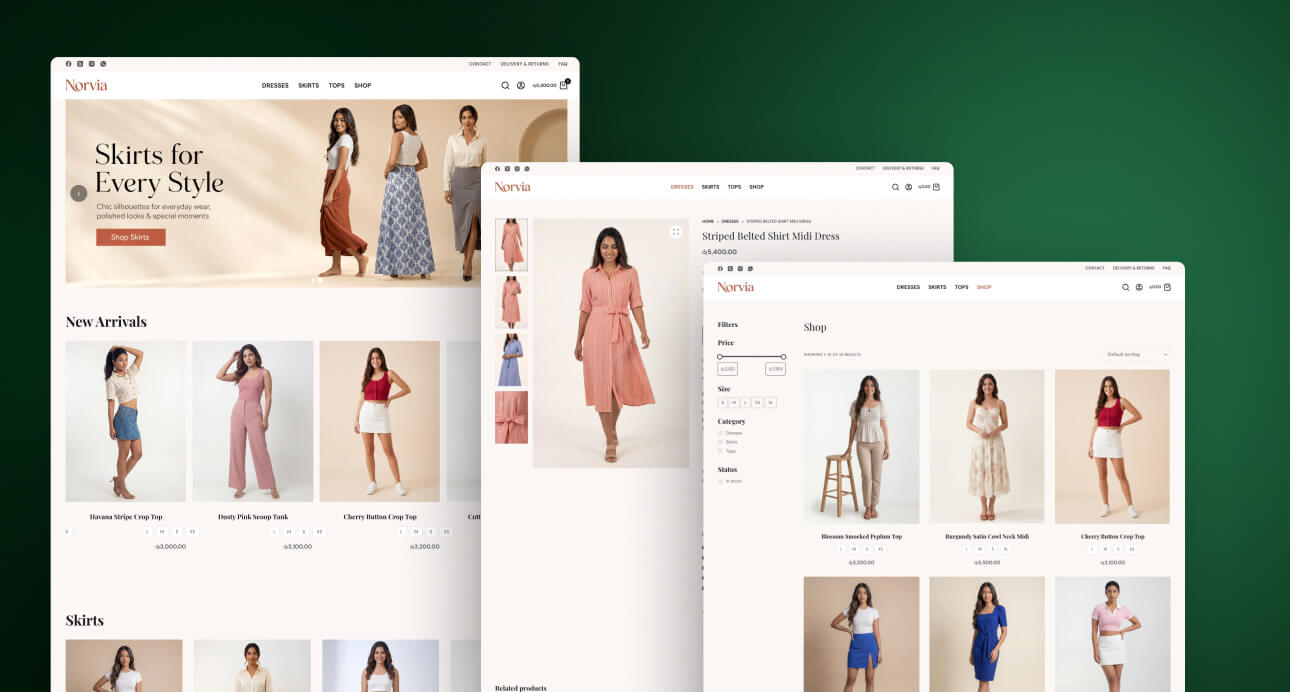Open search in the shop page window header
The width and height of the screenshot is (1290, 692).
[x=1125, y=287]
